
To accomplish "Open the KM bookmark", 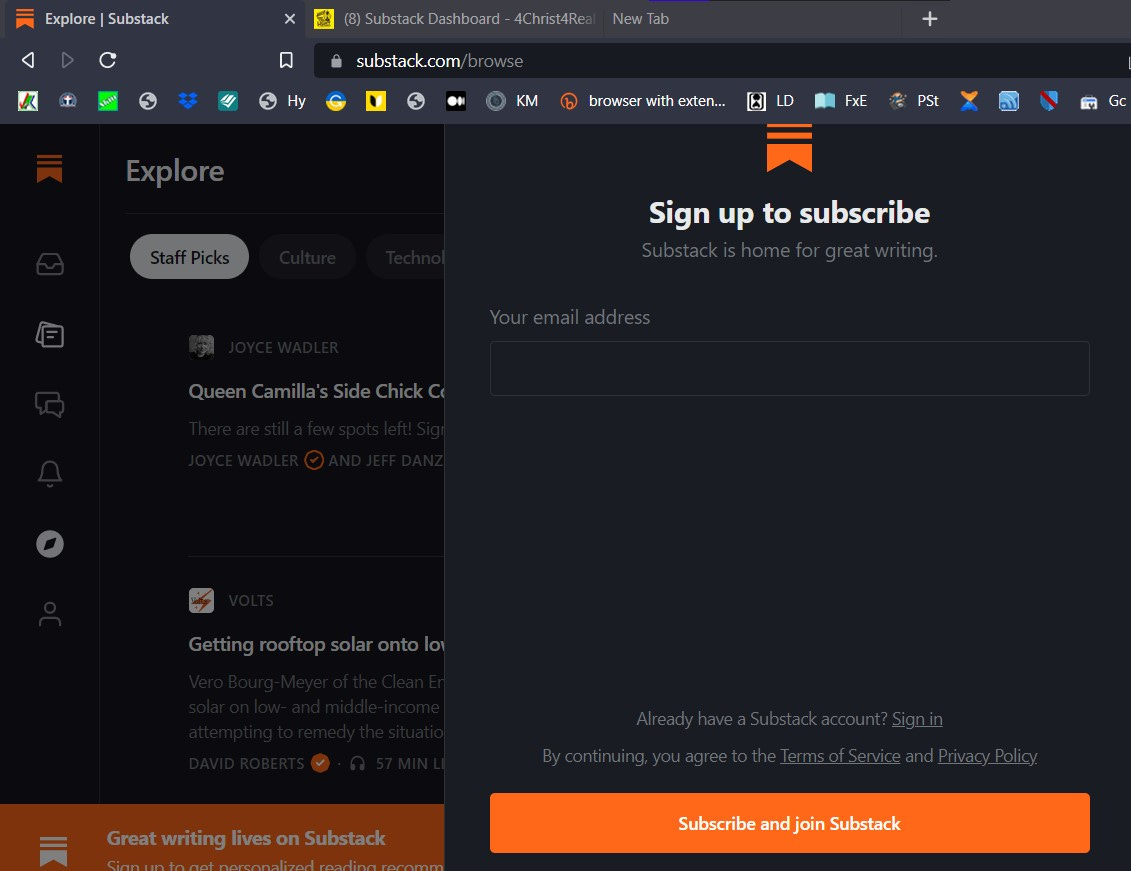I will [512, 101].
